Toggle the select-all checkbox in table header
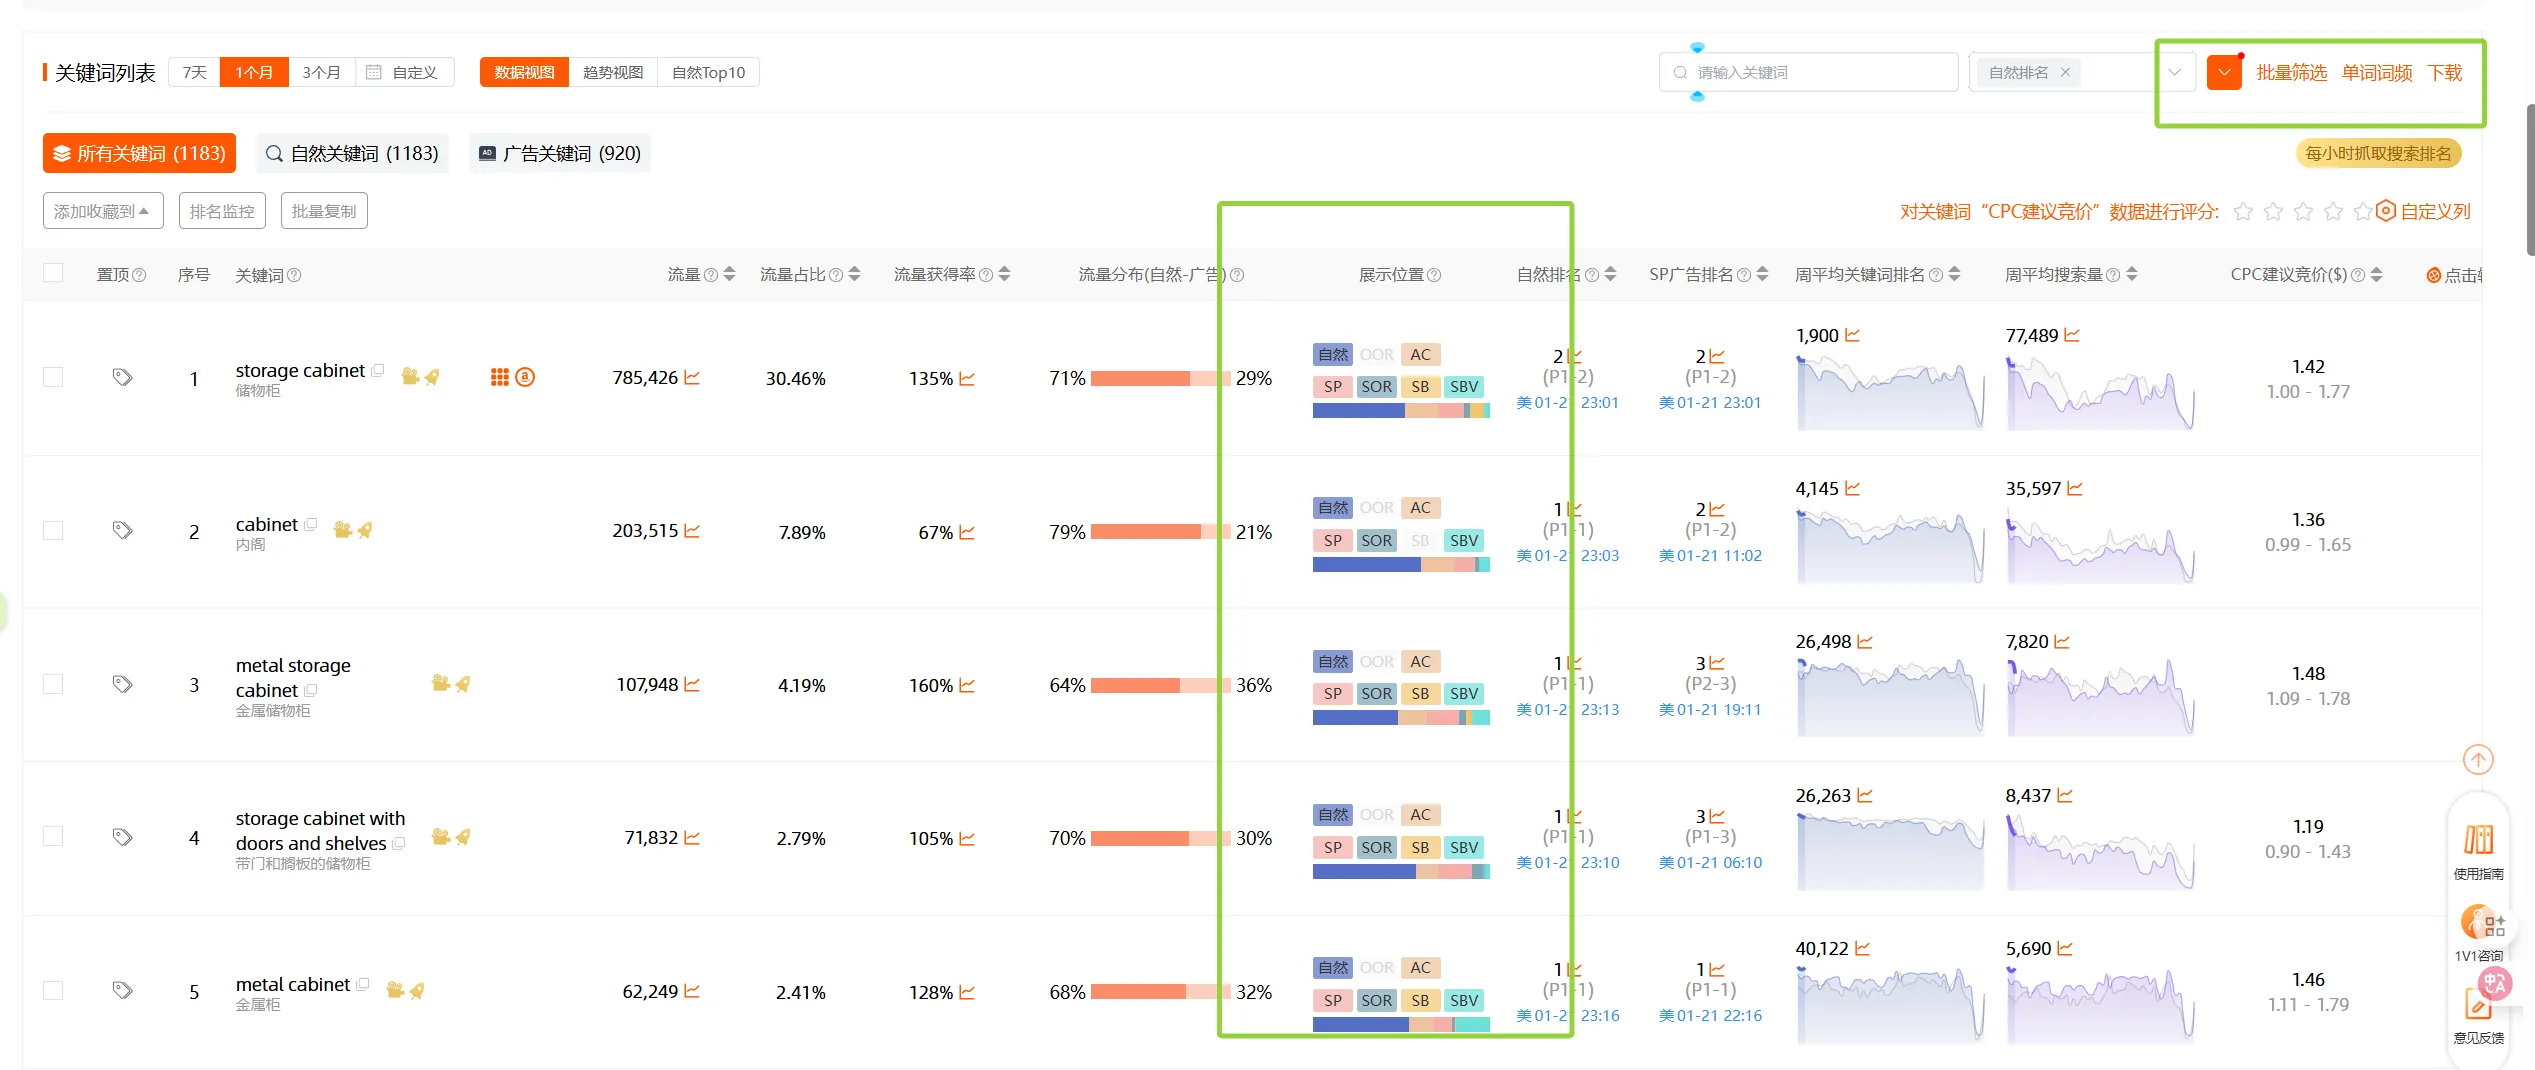Screen dimensions: 2535x1070 [53, 273]
